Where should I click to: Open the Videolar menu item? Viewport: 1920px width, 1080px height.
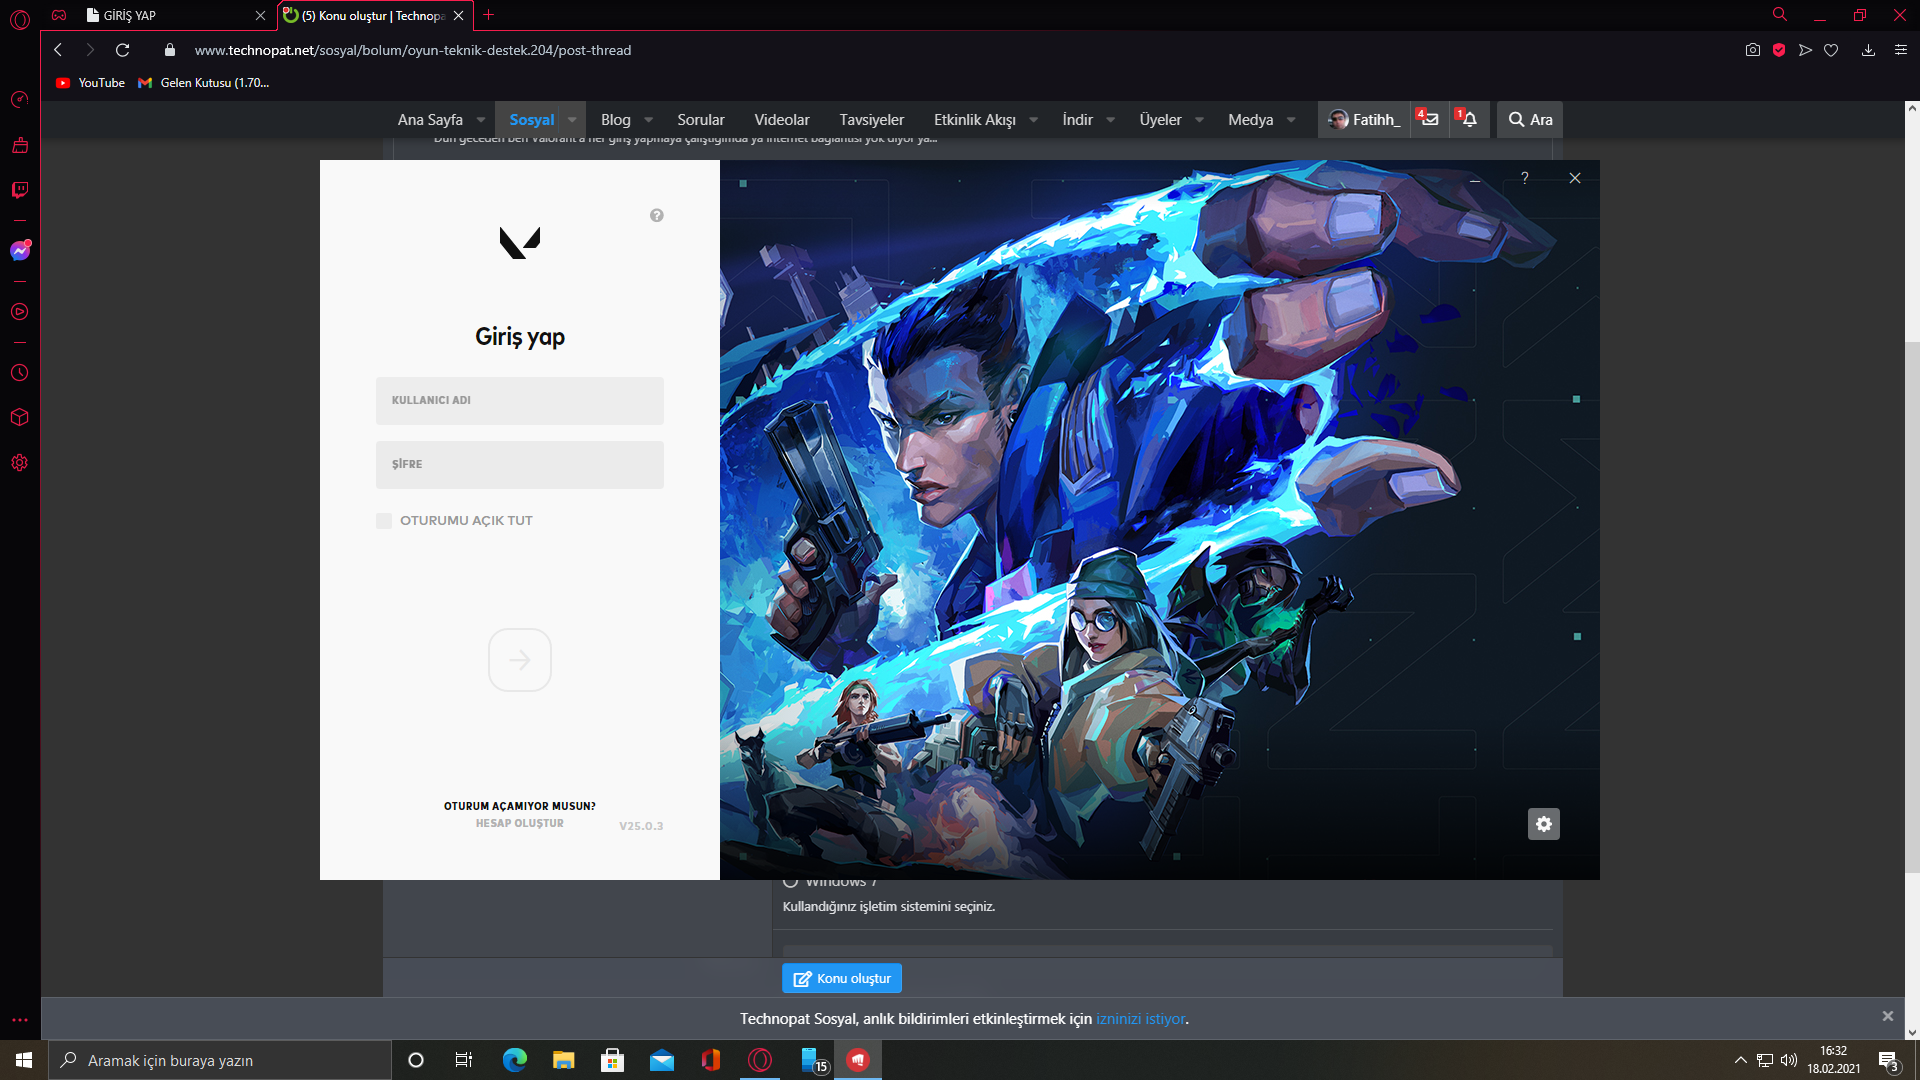click(781, 120)
